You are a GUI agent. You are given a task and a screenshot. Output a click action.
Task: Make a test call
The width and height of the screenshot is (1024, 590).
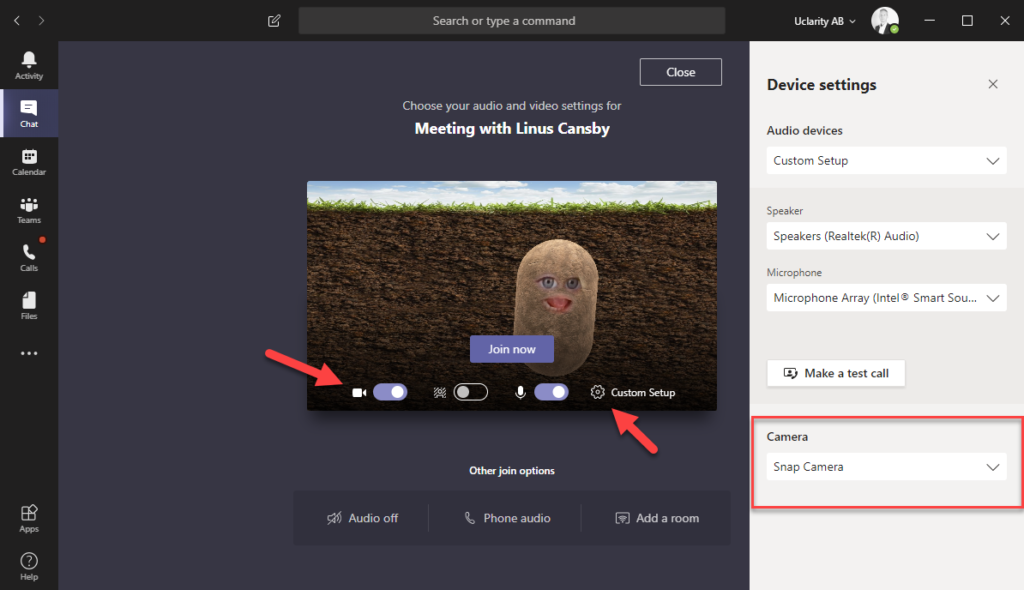tap(836, 373)
